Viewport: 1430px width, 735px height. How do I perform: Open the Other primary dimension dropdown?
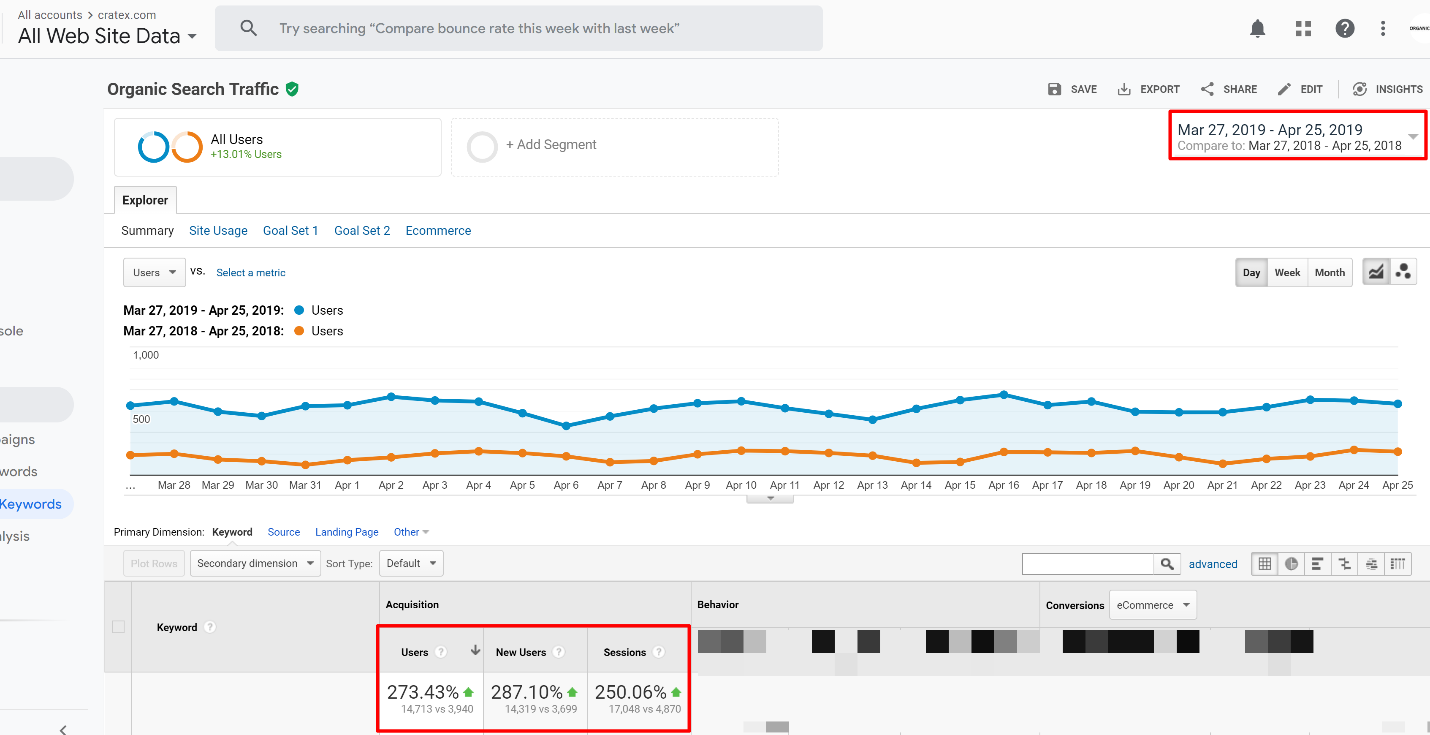coord(412,532)
